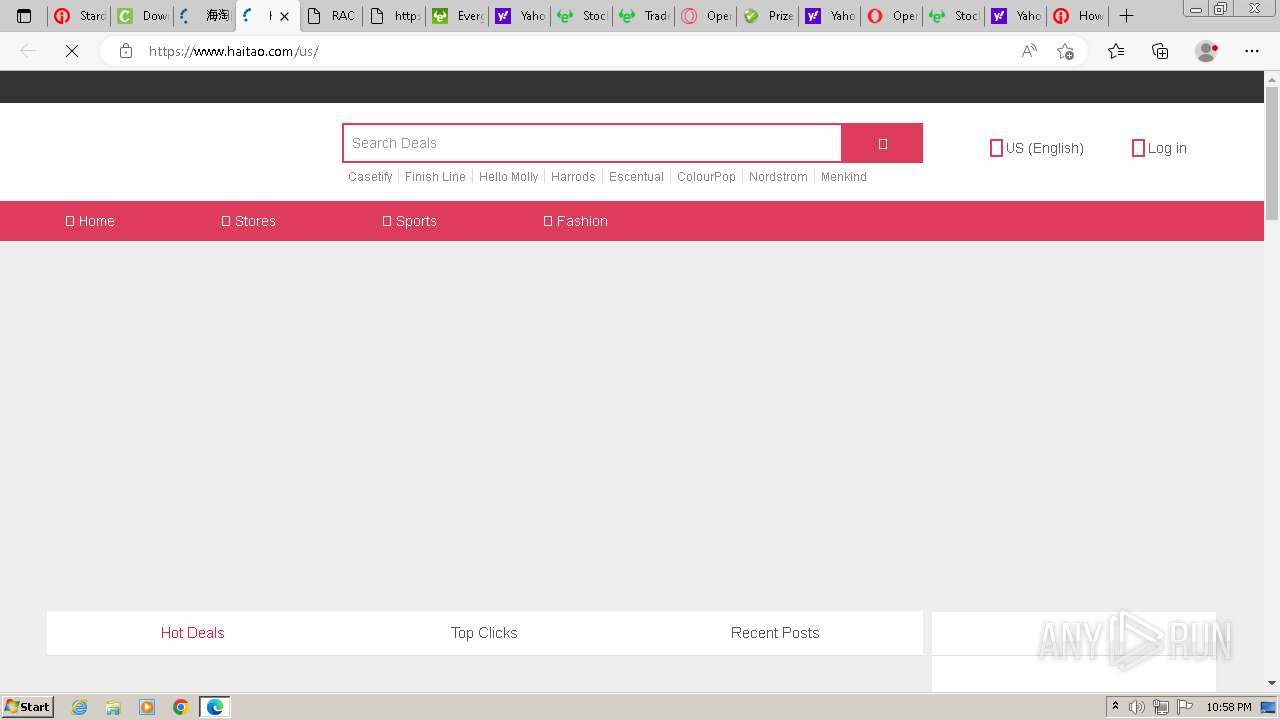1280x720 pixels.
Task: Close the active haitao tab
Action: coord(284,16)
